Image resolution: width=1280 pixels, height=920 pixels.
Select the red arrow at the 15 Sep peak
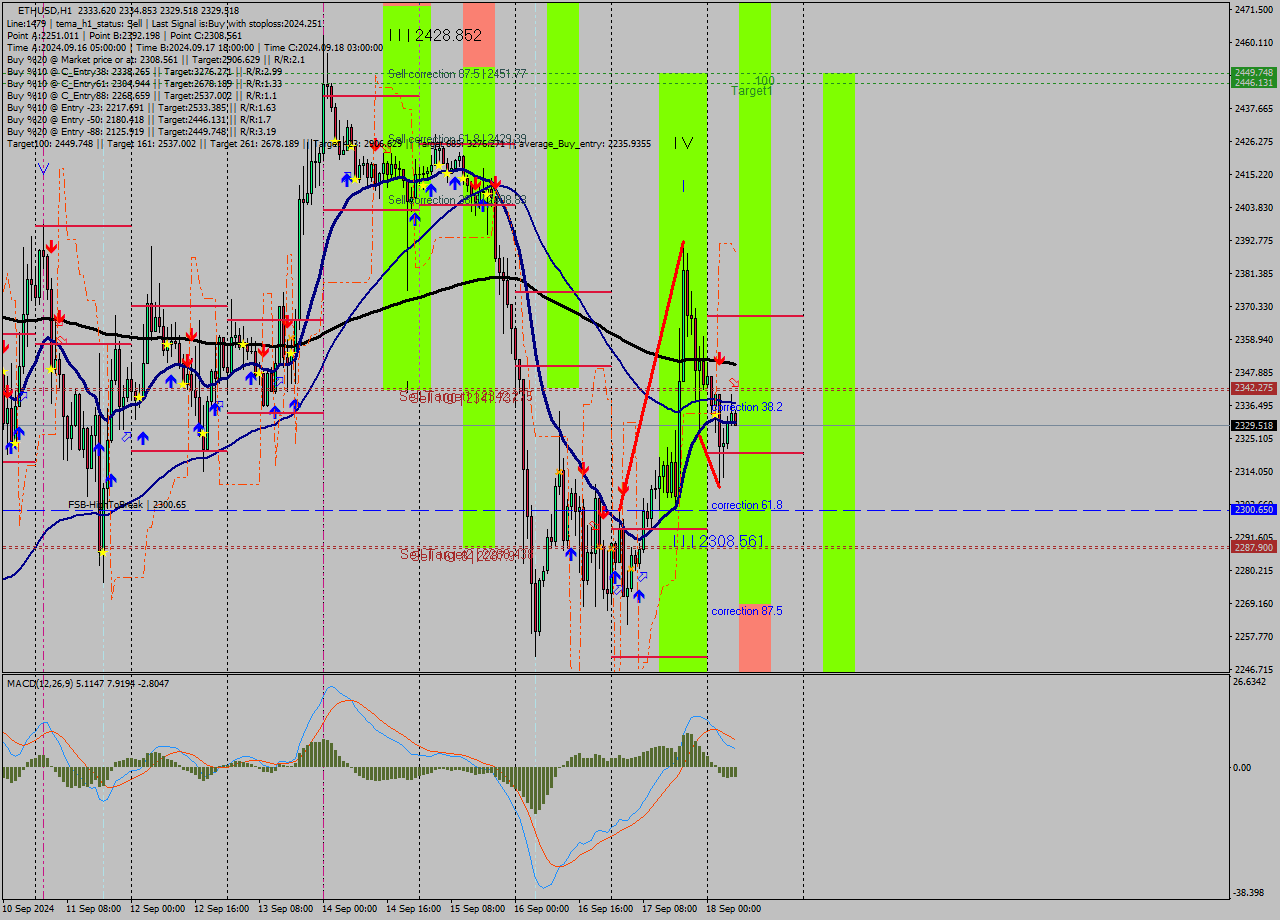click(495, 183)
